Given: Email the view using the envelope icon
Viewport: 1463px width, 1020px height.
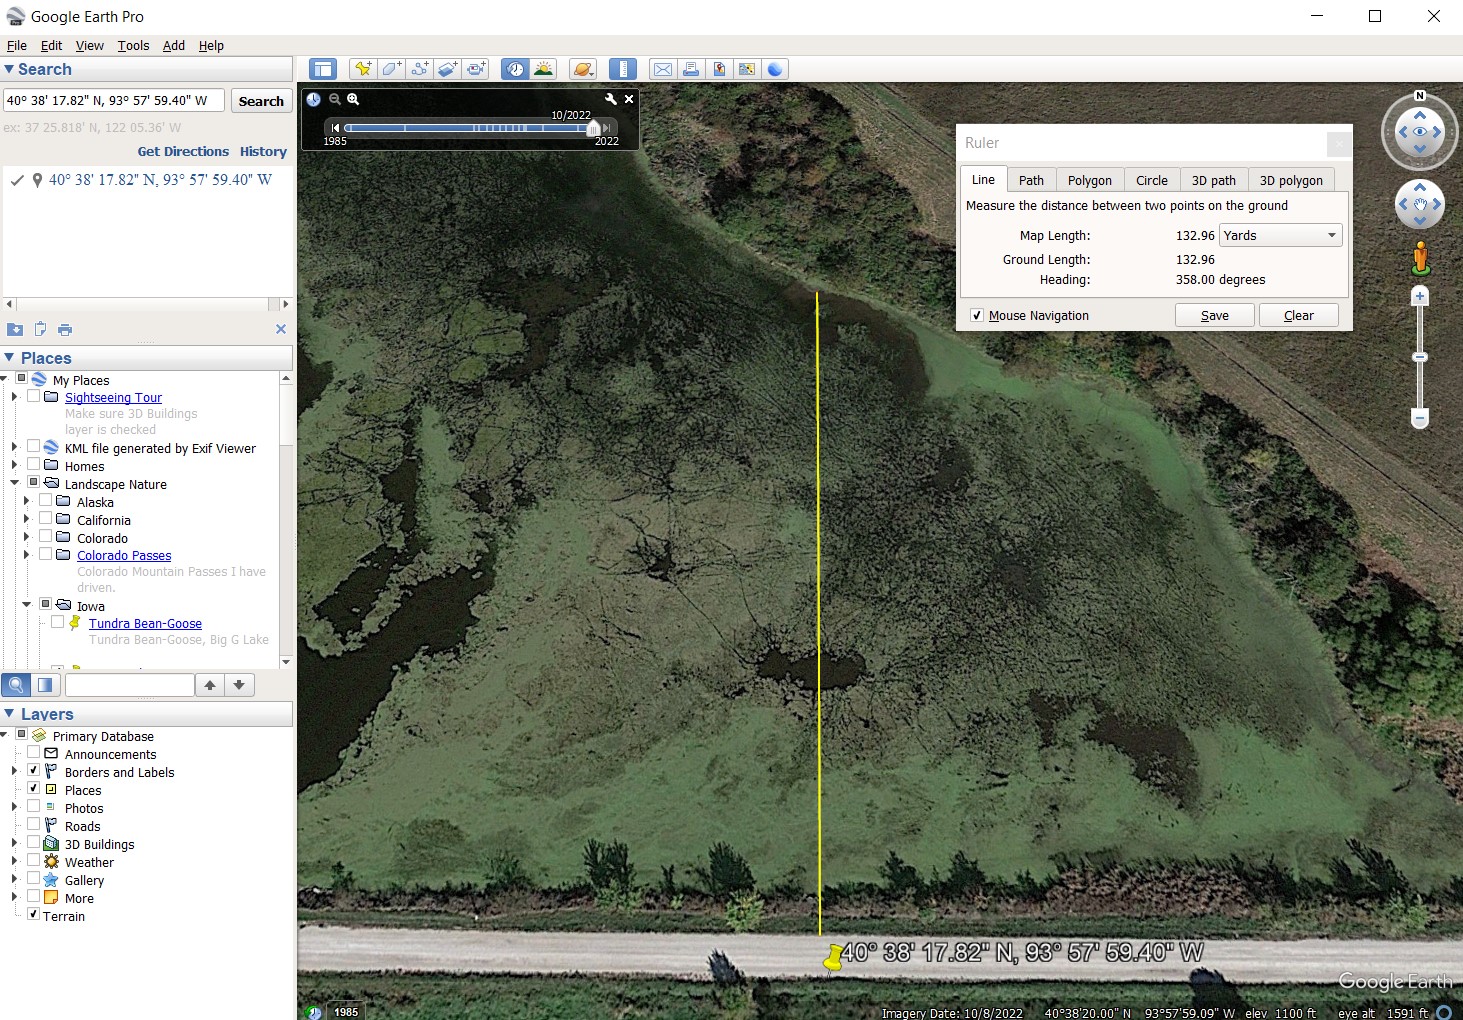Looking at the screenshot, I should tap(662, 69).
